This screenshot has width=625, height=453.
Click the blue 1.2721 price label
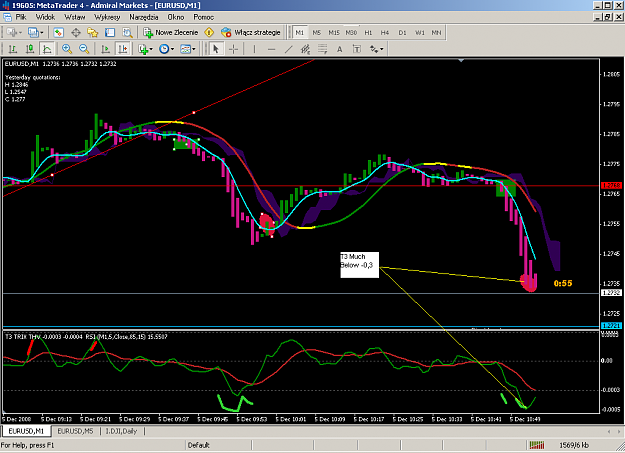click(611, 326)
